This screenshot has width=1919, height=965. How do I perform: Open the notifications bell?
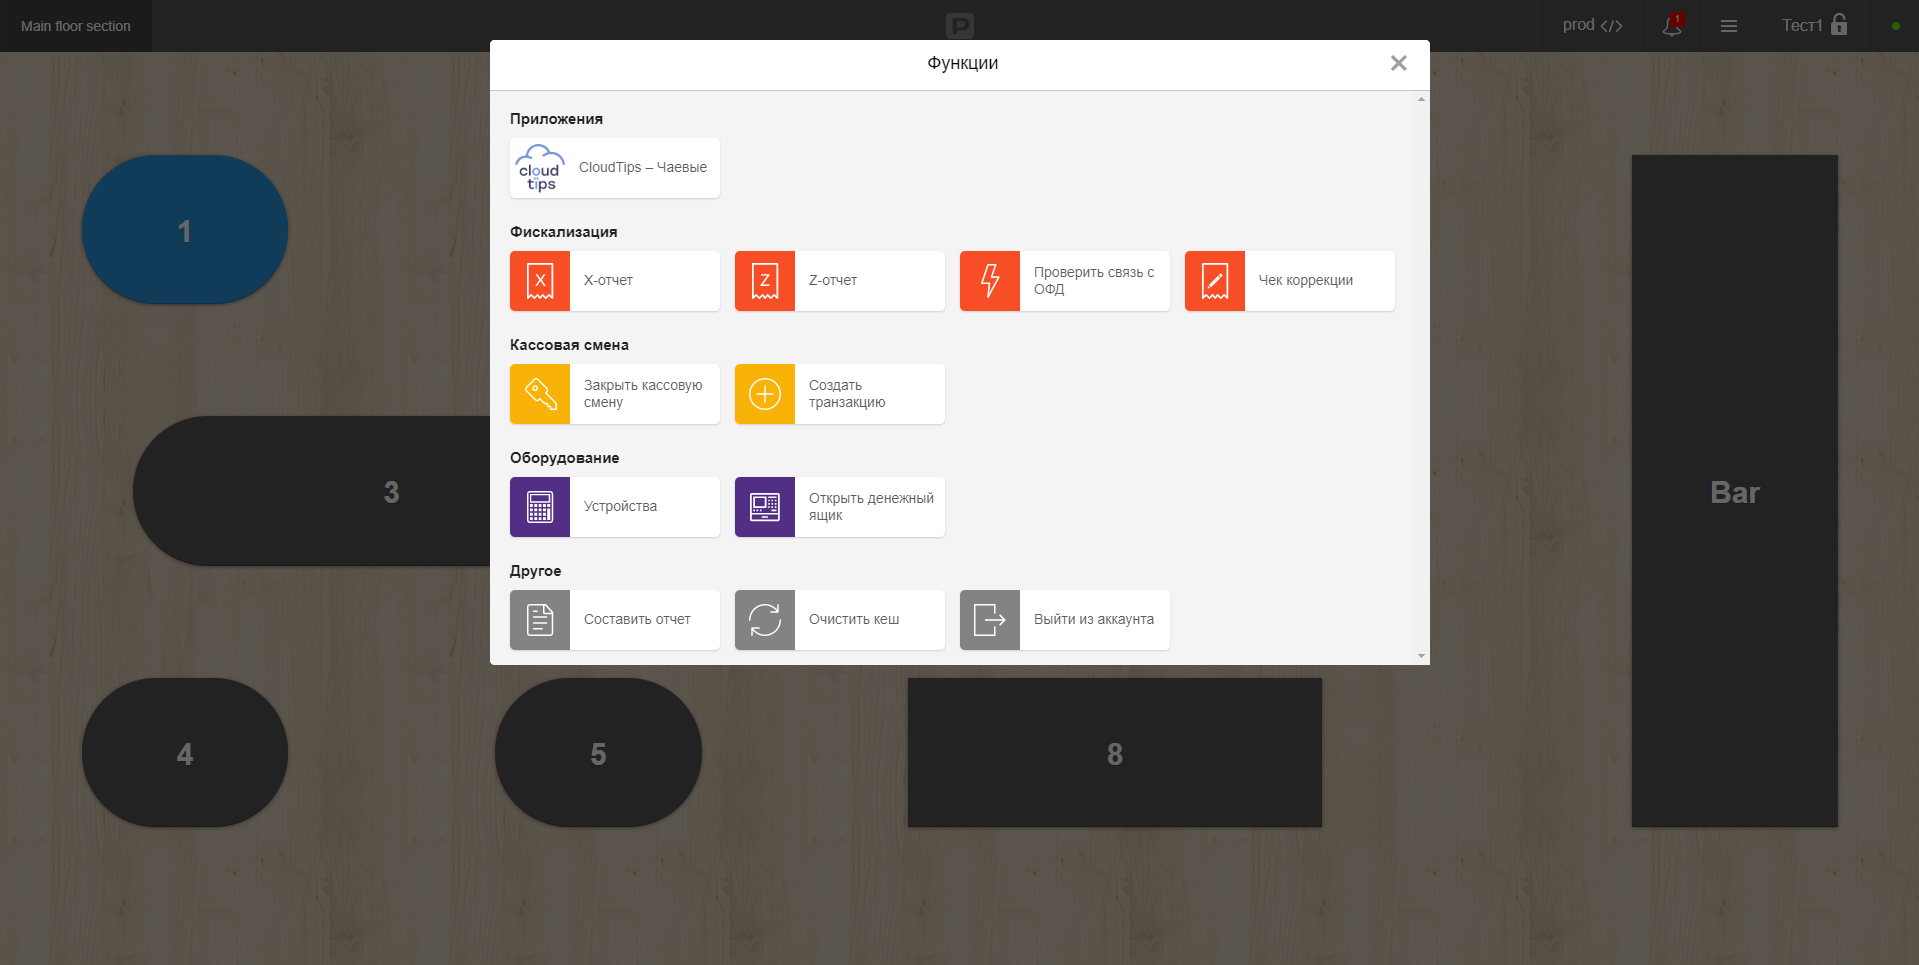point(1671,26)
